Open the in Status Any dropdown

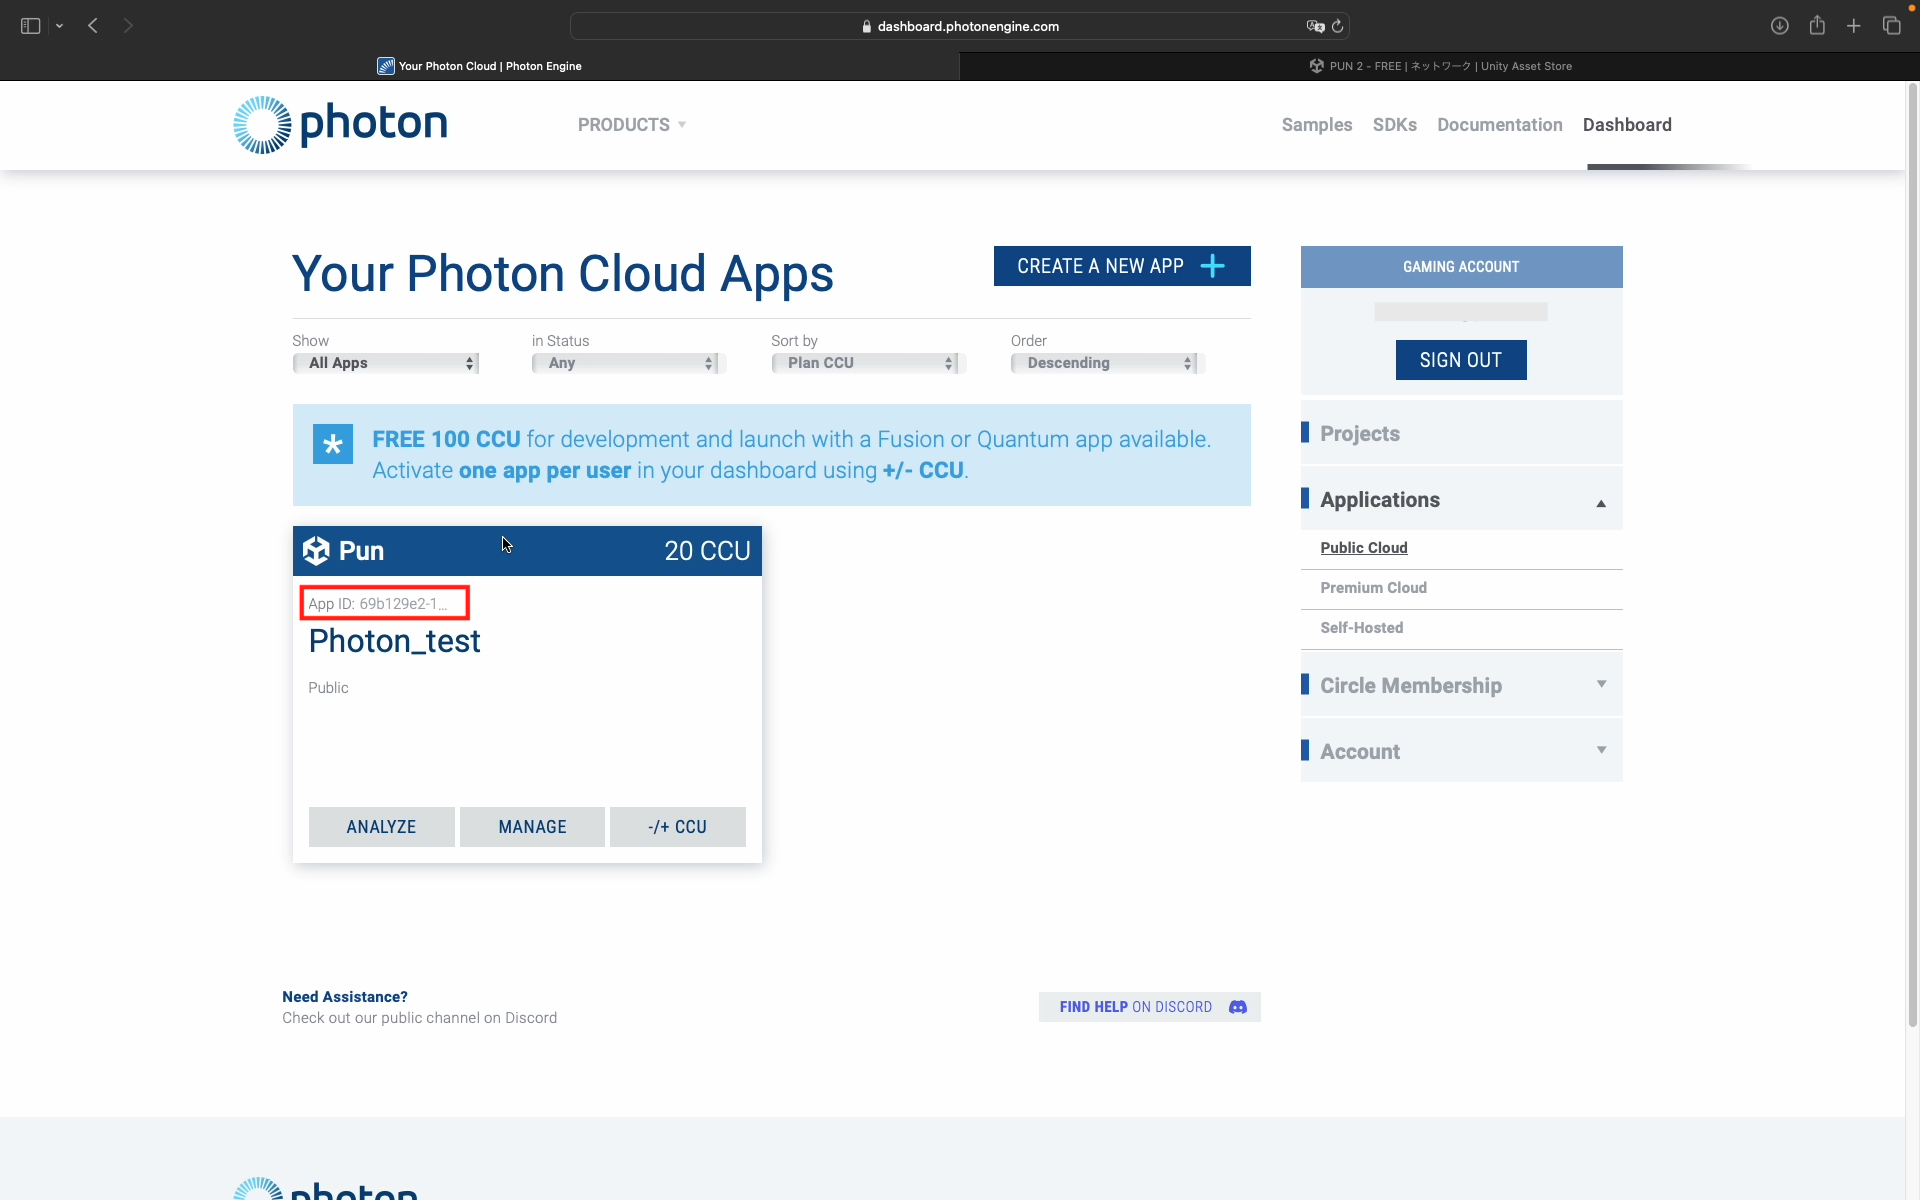click(x=626, y=363)
